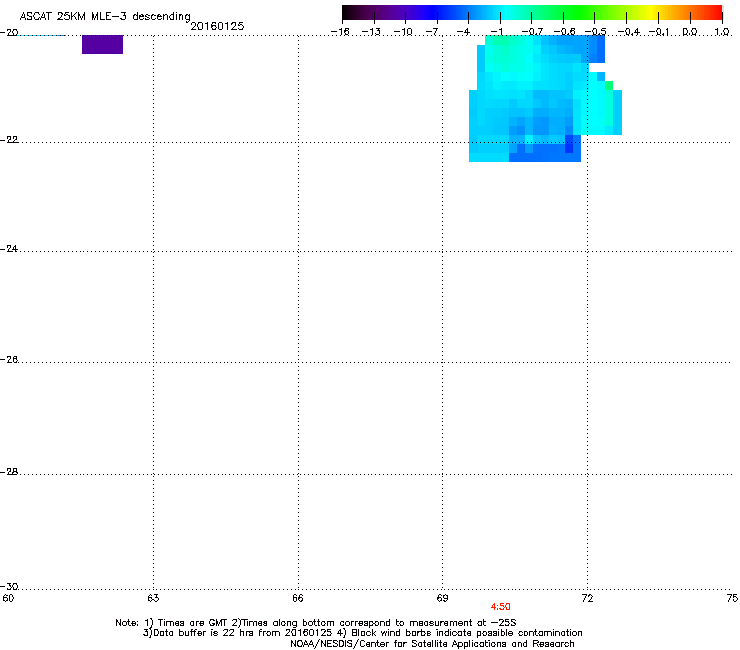740x650 pixels.
Task: Click the purple rectangle near longitude 62
Action: [x=102, y=44]
